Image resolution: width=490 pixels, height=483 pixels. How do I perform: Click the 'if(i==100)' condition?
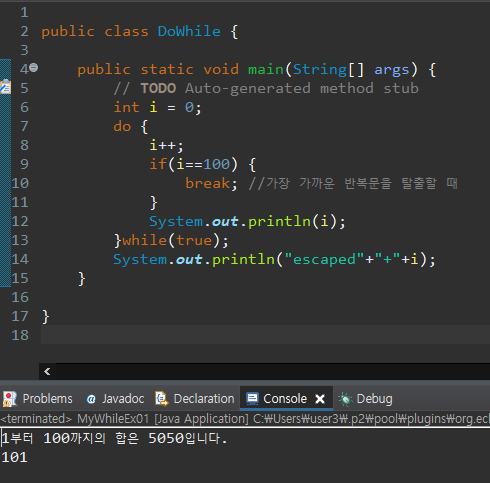pyautogui.click(x=194, y=164)
